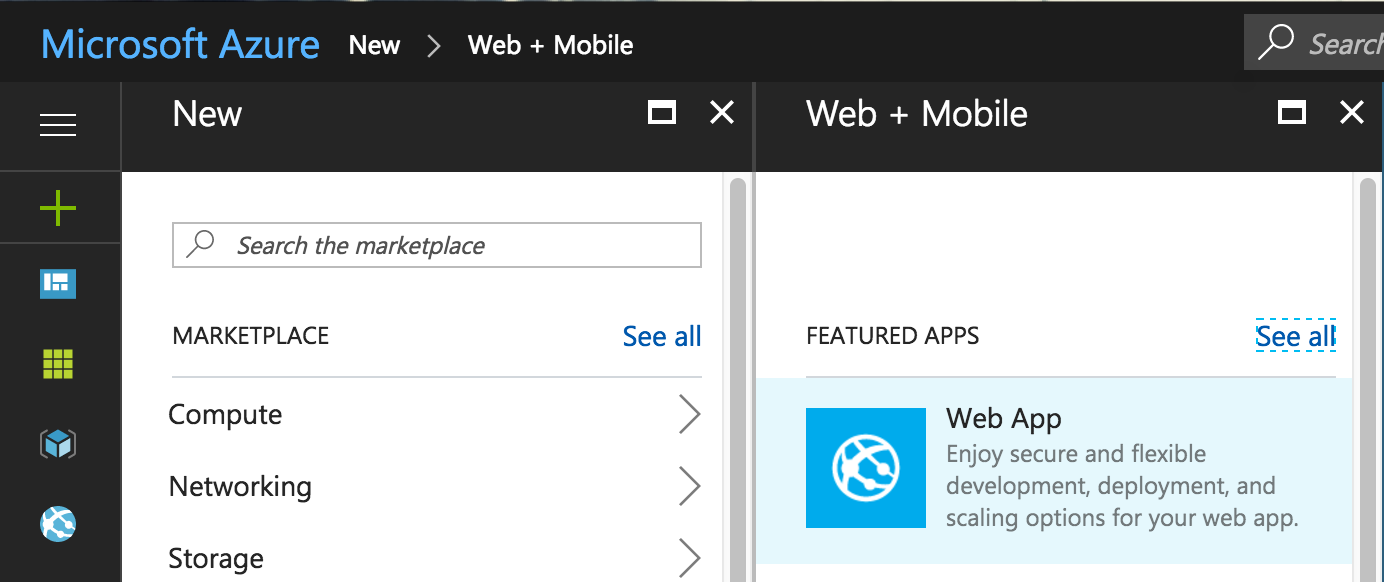Screen dimensions: 1384x582
Task: Open the All resources grid icon
Action: click(58, 364)
